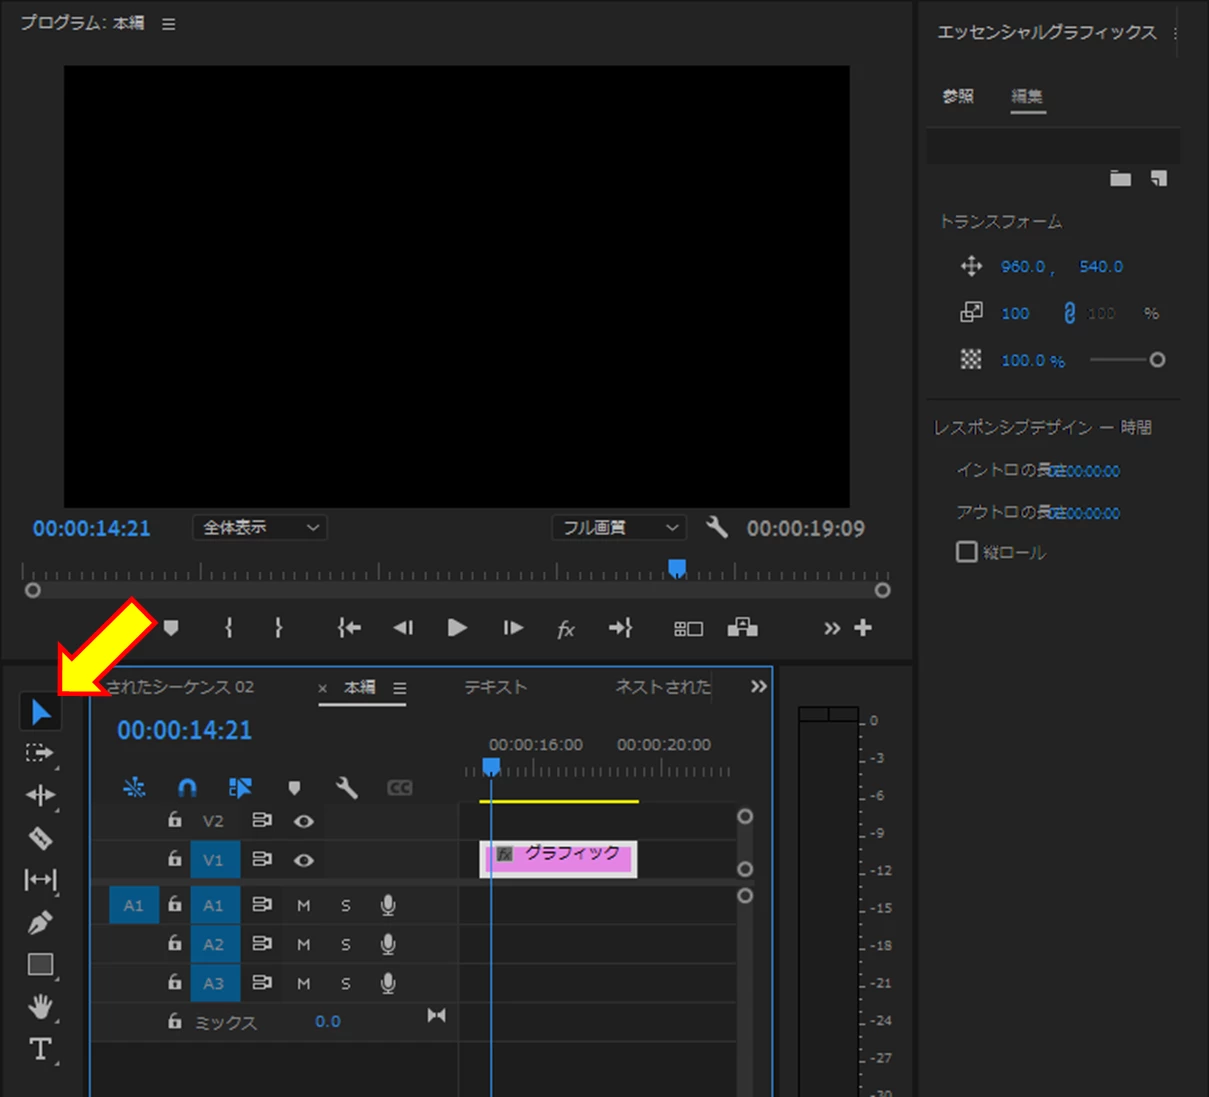This screenshot has height=1097, width=1209.
Task: Open the playback resolution dropdown フル画質
Action: pos(619,527)
